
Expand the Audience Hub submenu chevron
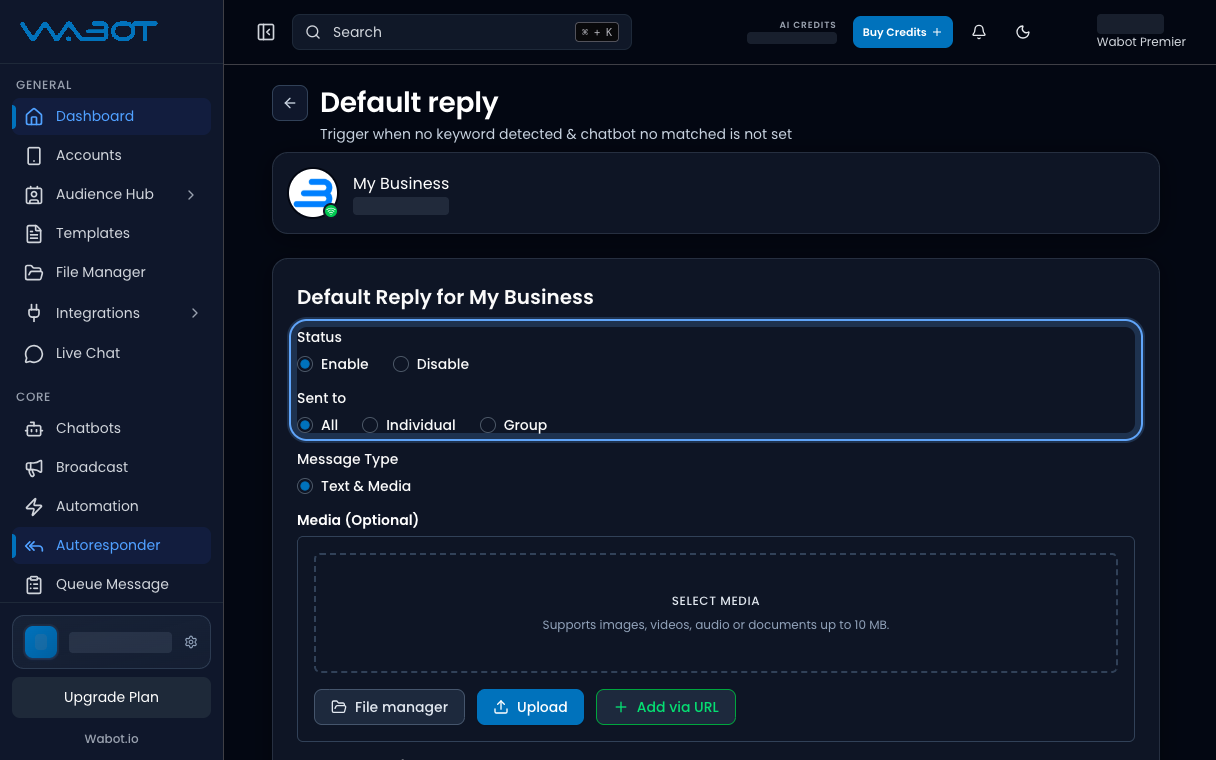pos(191,194)
